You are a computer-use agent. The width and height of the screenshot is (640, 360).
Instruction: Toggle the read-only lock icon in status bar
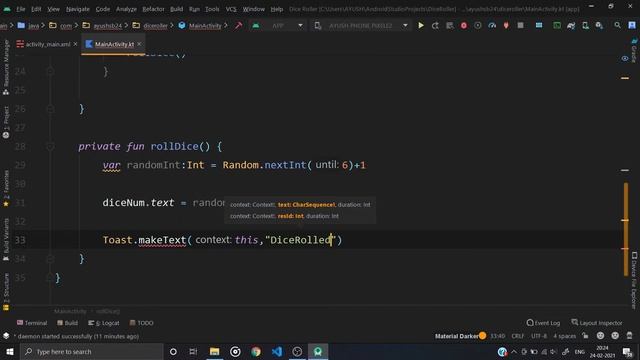(586, 336)
